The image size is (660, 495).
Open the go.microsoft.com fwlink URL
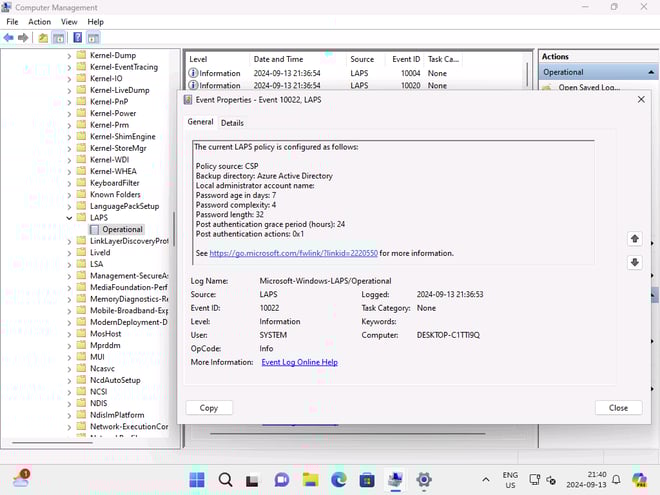point(293,253)
